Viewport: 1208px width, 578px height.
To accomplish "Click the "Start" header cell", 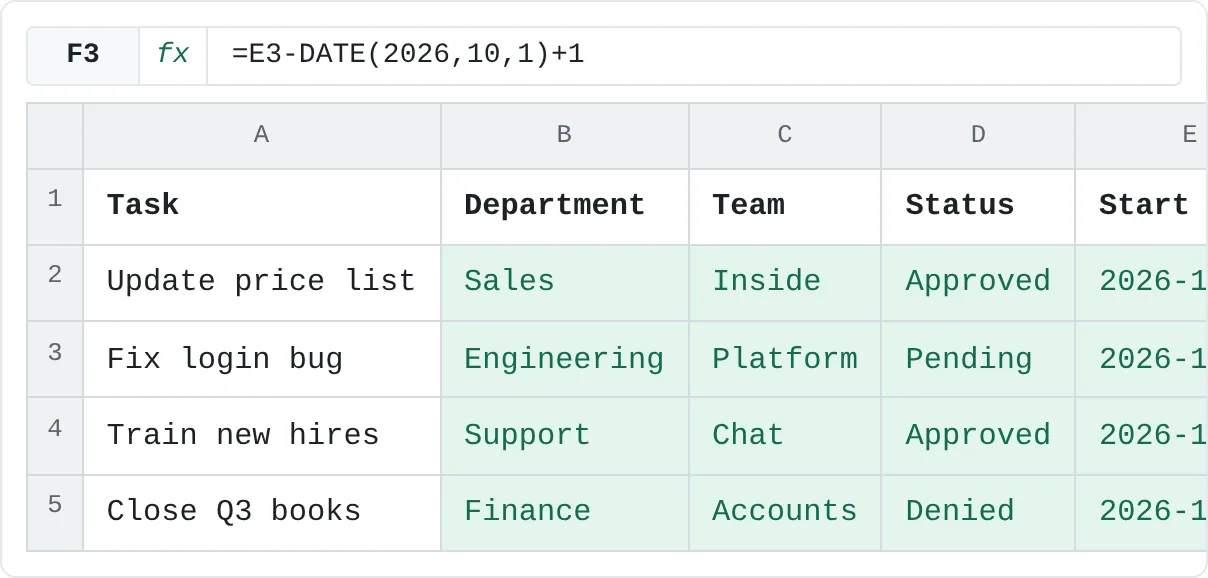I will click(x=1142, y=207).
